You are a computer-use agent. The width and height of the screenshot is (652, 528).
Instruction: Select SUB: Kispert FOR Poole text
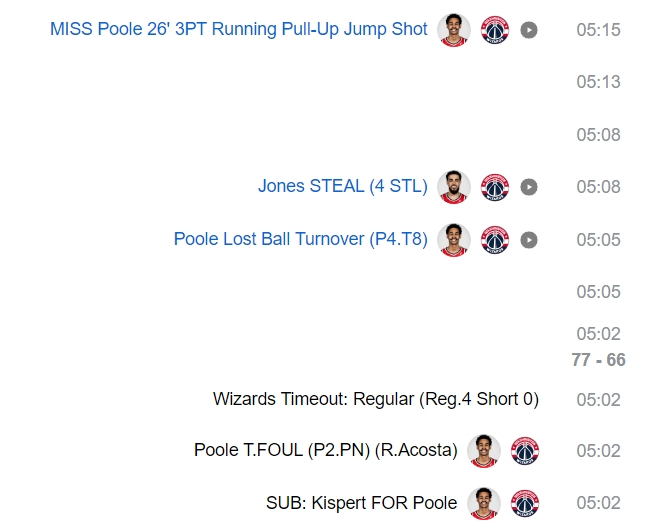pos(361,503)
